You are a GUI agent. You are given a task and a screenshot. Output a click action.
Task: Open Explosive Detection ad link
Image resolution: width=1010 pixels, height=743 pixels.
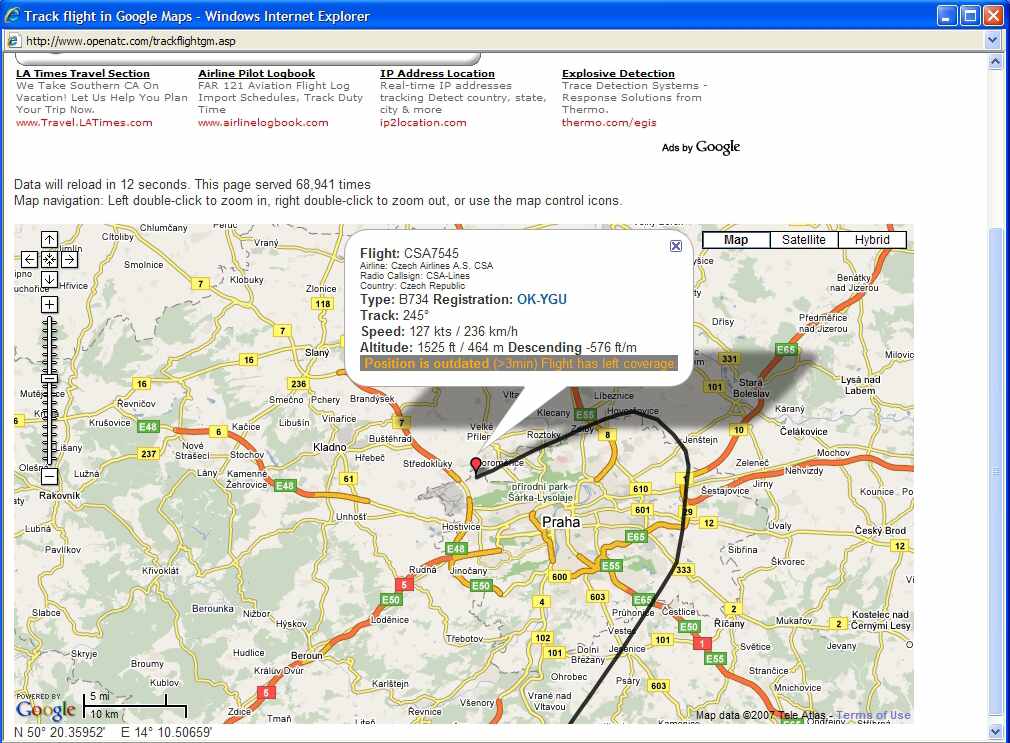618,73
